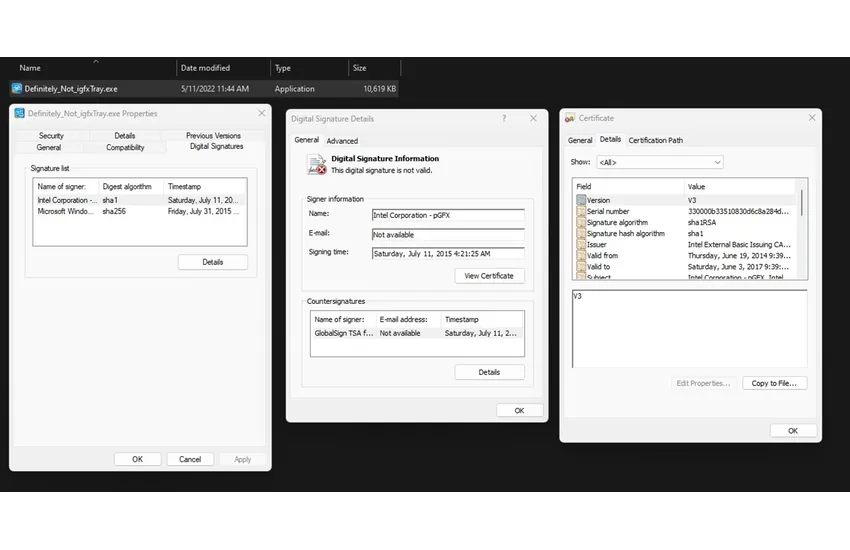Open the Certification Path tab

655,140
